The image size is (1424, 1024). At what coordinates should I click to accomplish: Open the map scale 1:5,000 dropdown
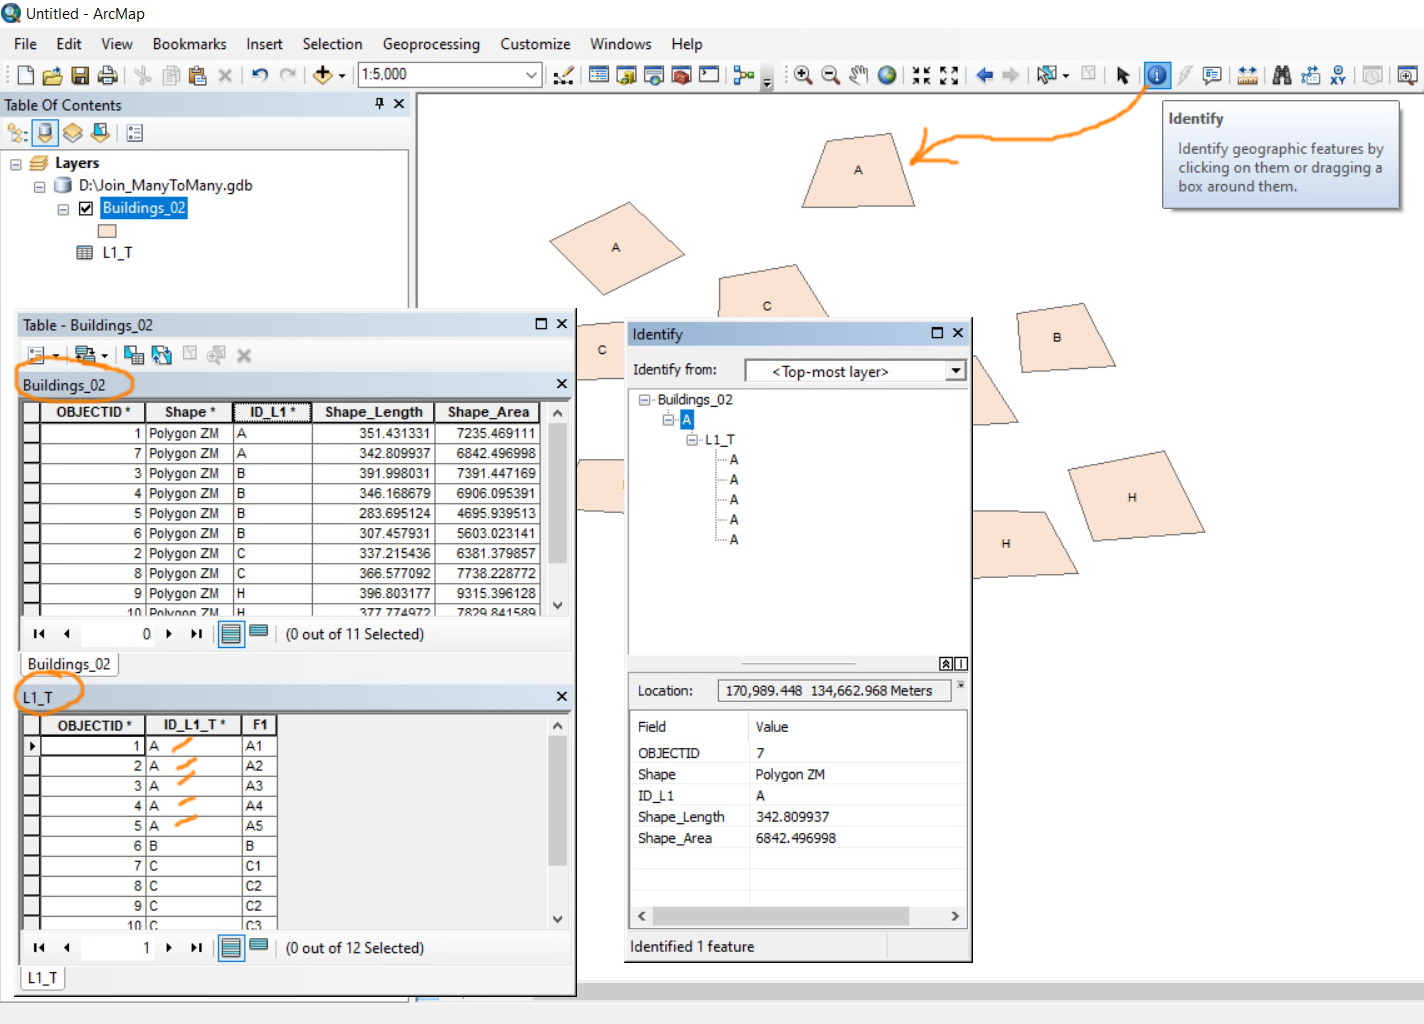[531, 75]
